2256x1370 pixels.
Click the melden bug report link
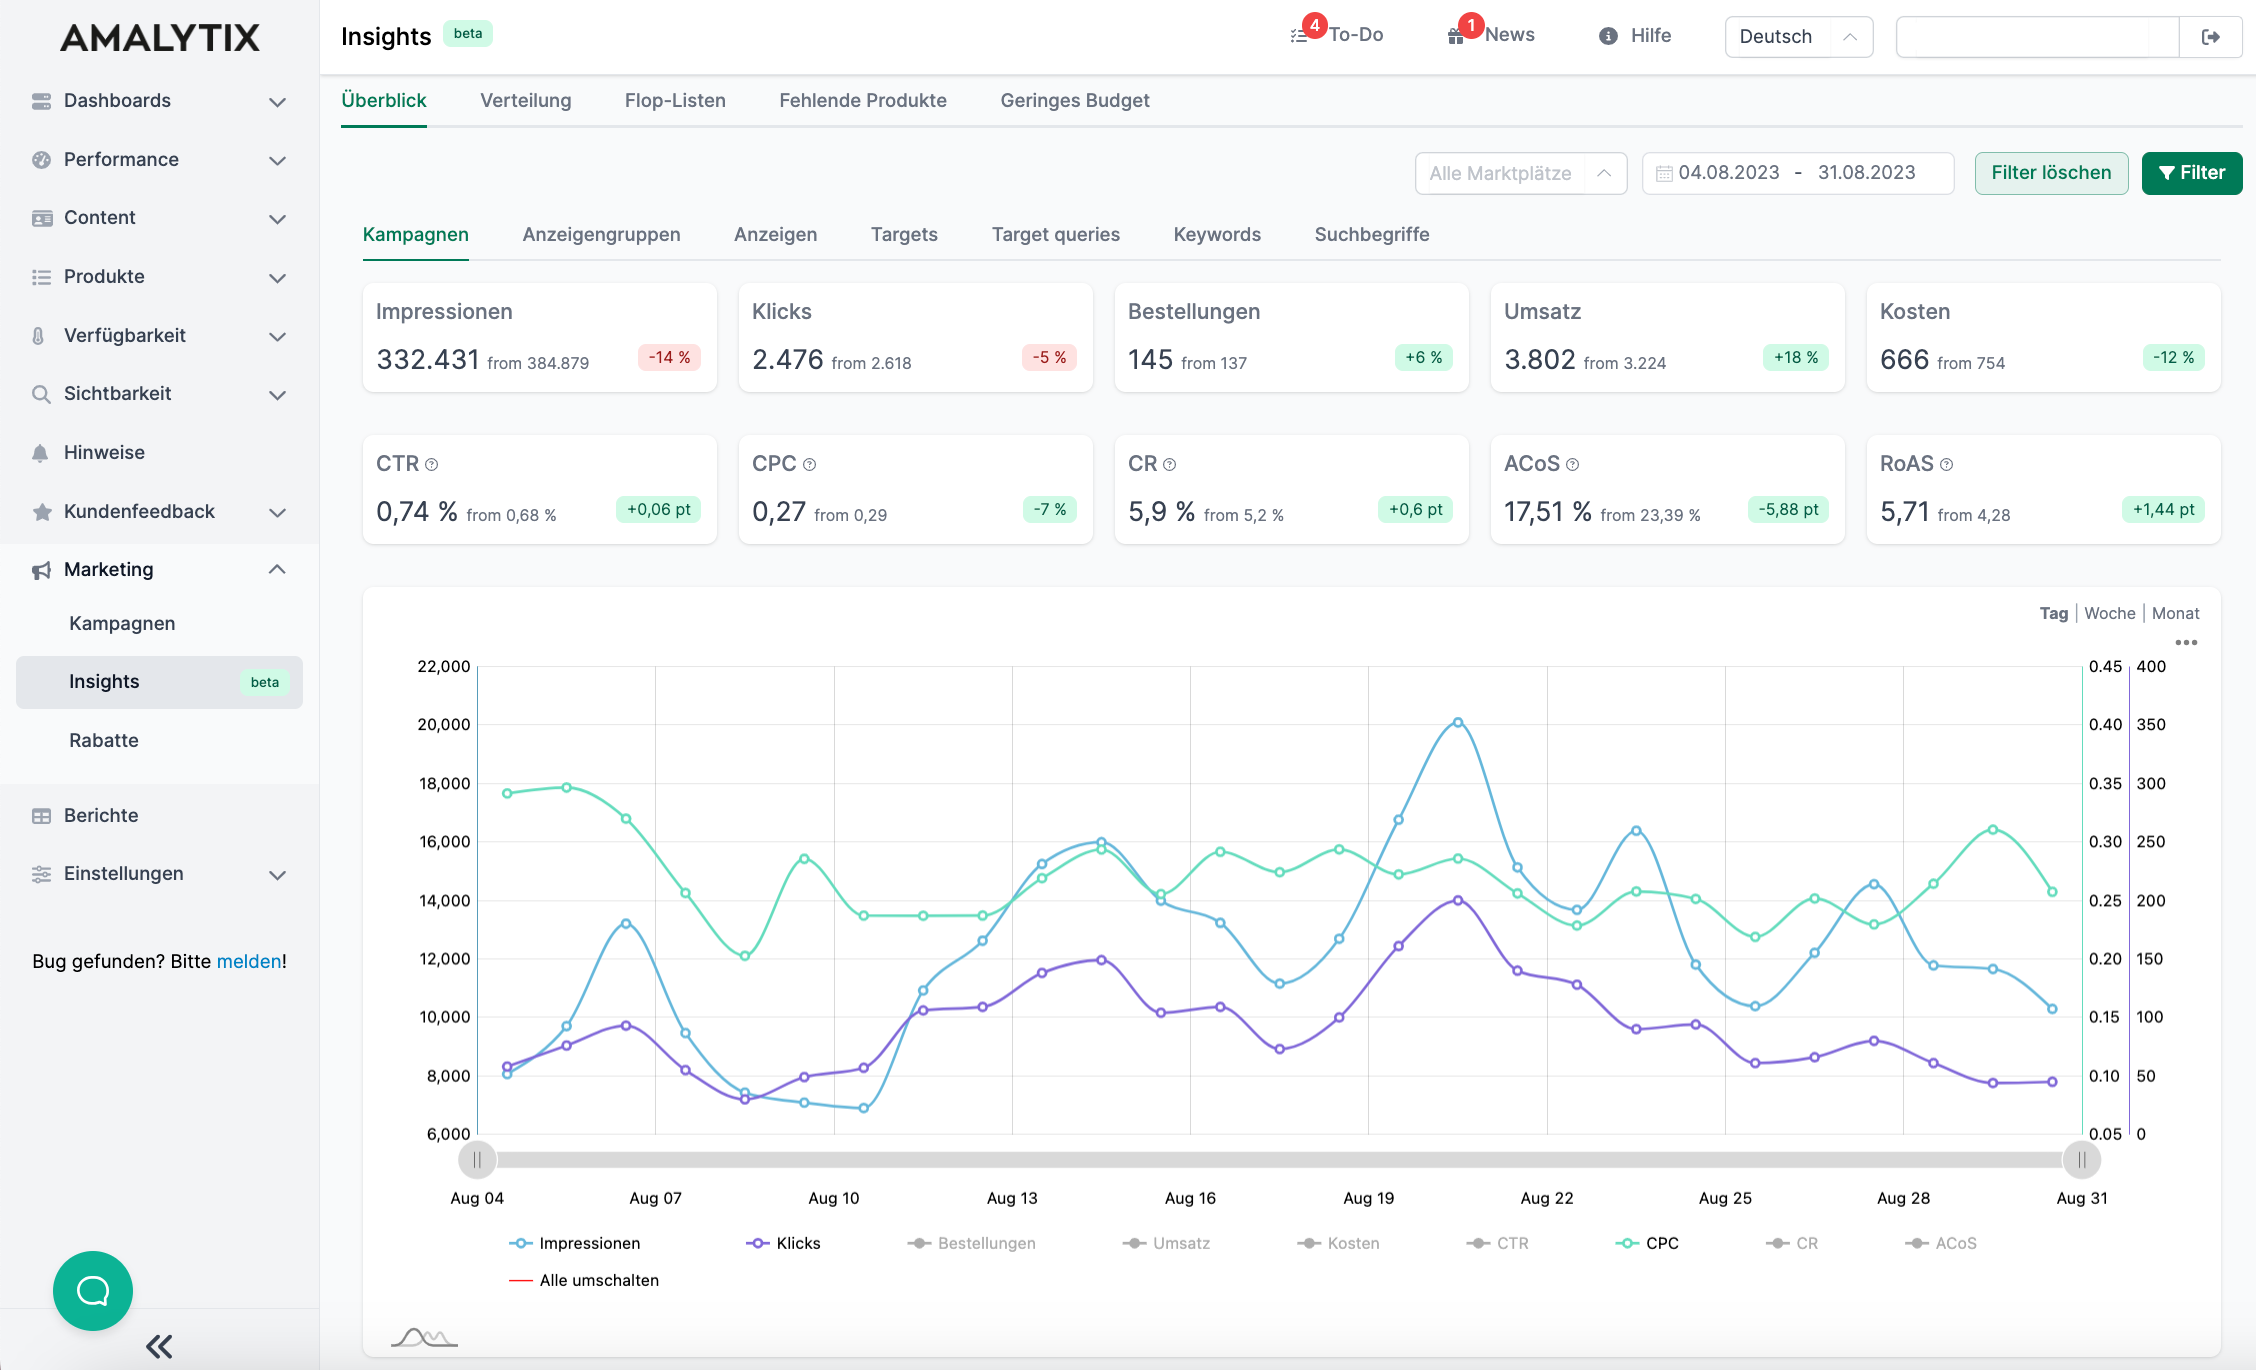point(249,962)
